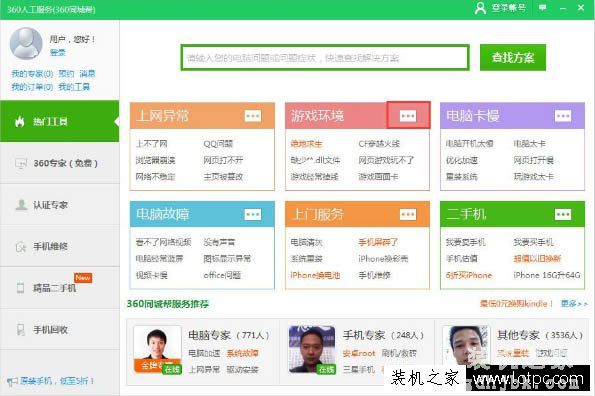
Task: Open the 消息 link in the user panel
Action: pos(87,74)
